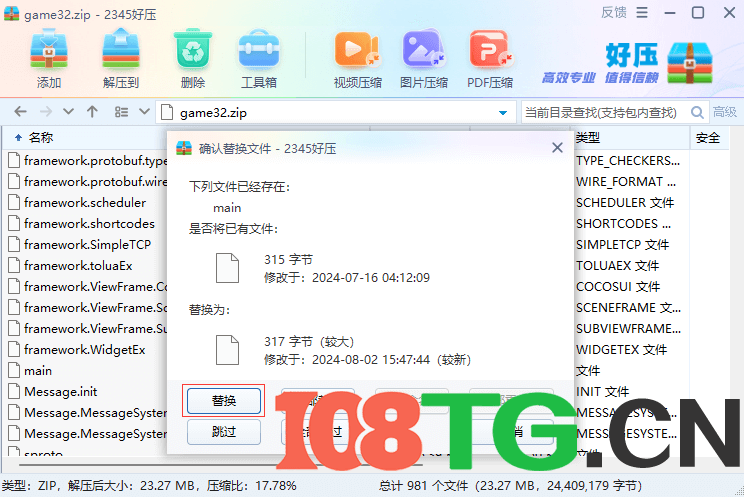744x497 pixels.
Task: Launch 视频压缩 video compression tool
Action: click(358, 59)
